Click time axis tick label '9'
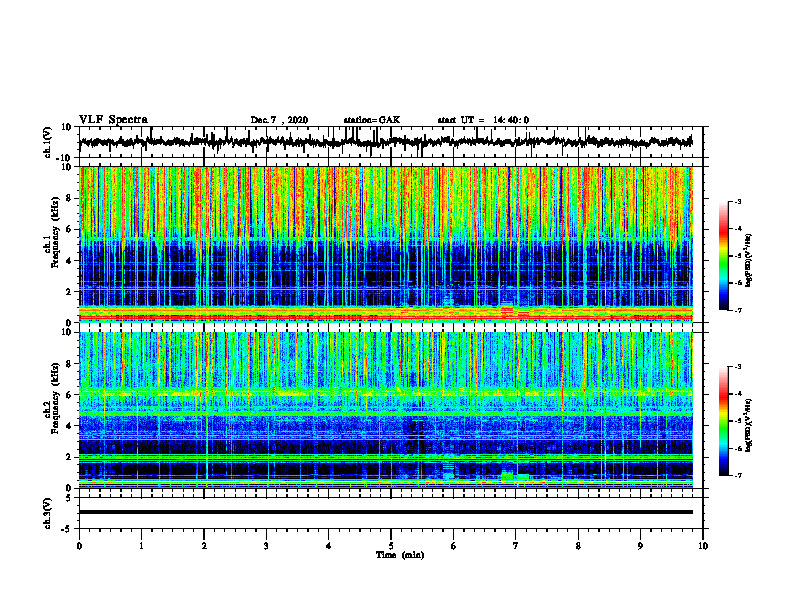 640,546
